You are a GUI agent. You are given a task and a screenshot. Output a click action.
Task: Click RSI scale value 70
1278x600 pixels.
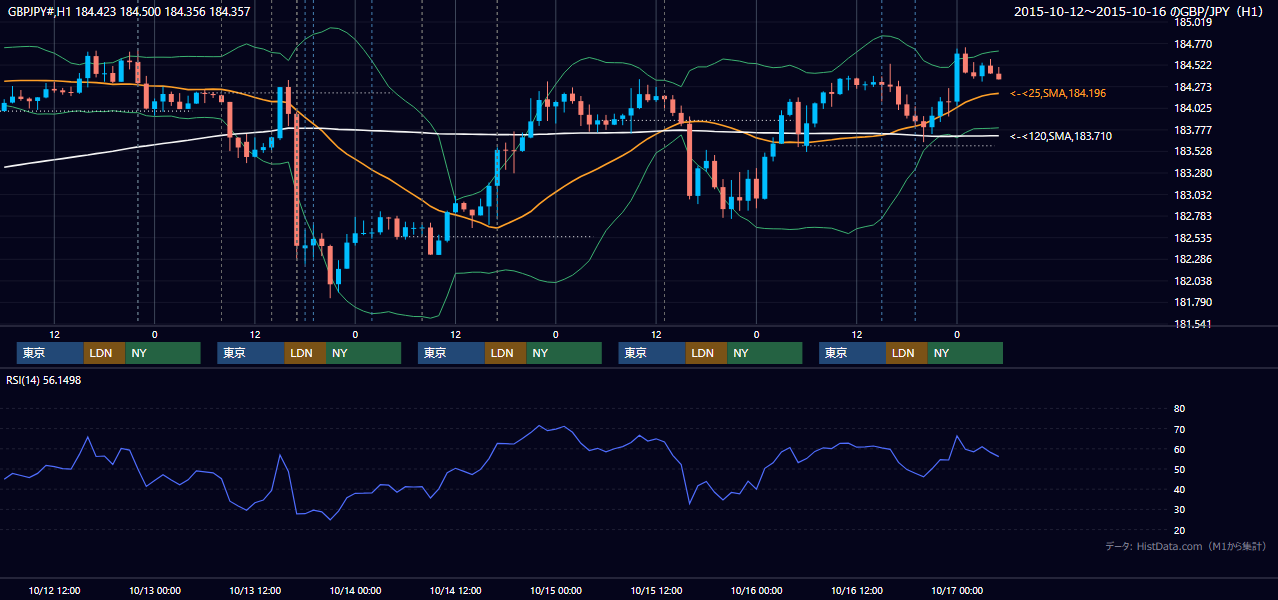tap(1179, 429)
